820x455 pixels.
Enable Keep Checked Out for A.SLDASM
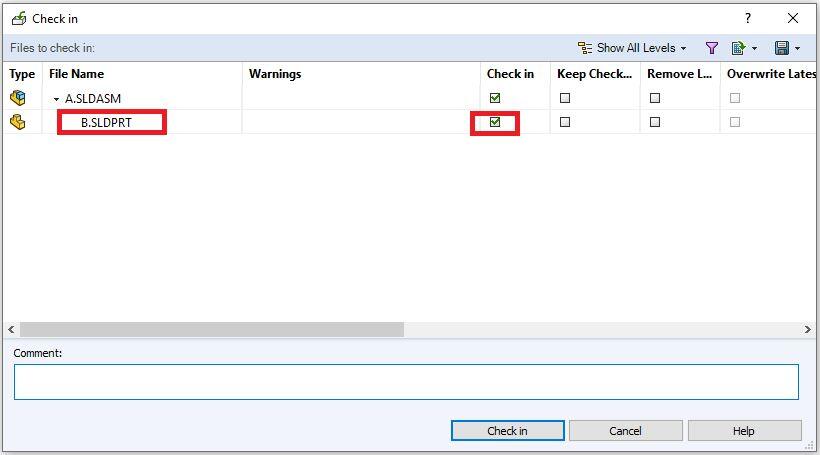coord(565,98)
